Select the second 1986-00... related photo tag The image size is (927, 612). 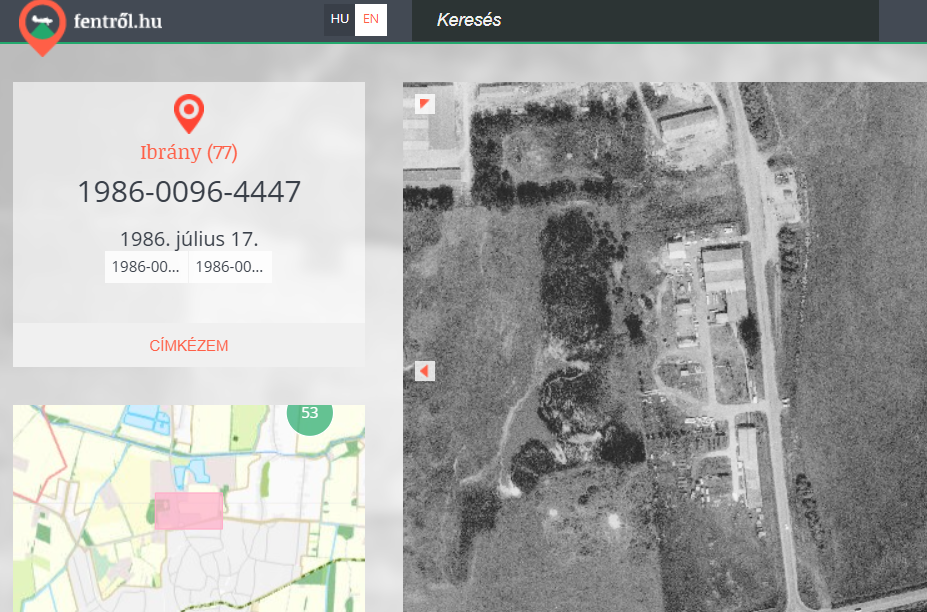click(x=230, y=267)
